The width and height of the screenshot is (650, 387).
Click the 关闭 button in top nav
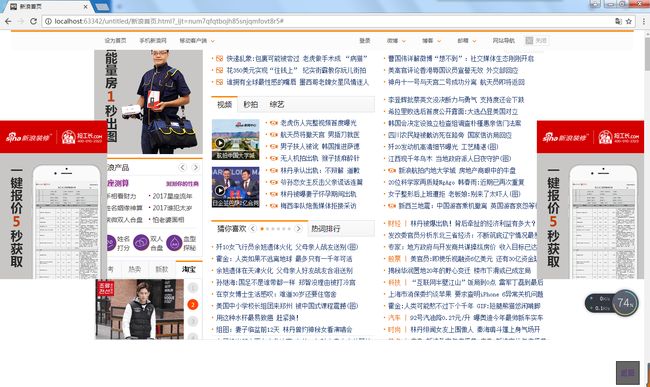[537, 41]
